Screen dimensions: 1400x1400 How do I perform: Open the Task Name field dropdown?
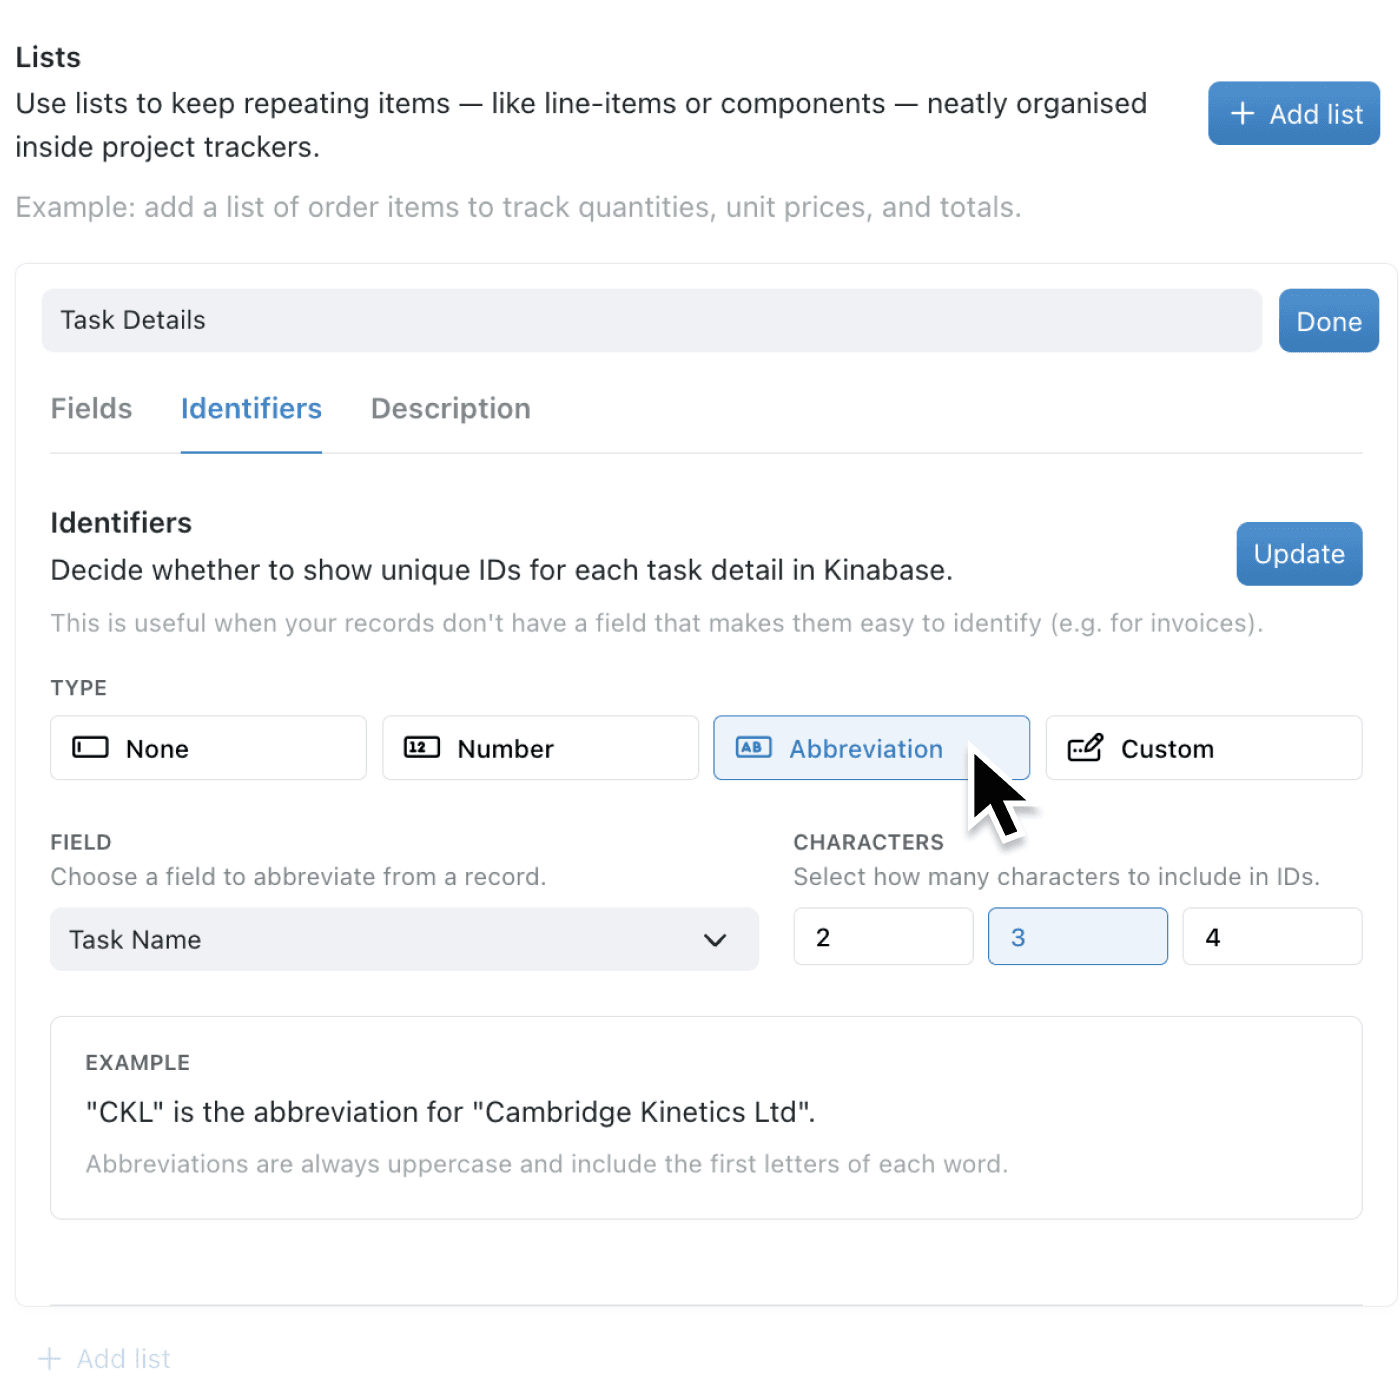(x=404, y=940)
